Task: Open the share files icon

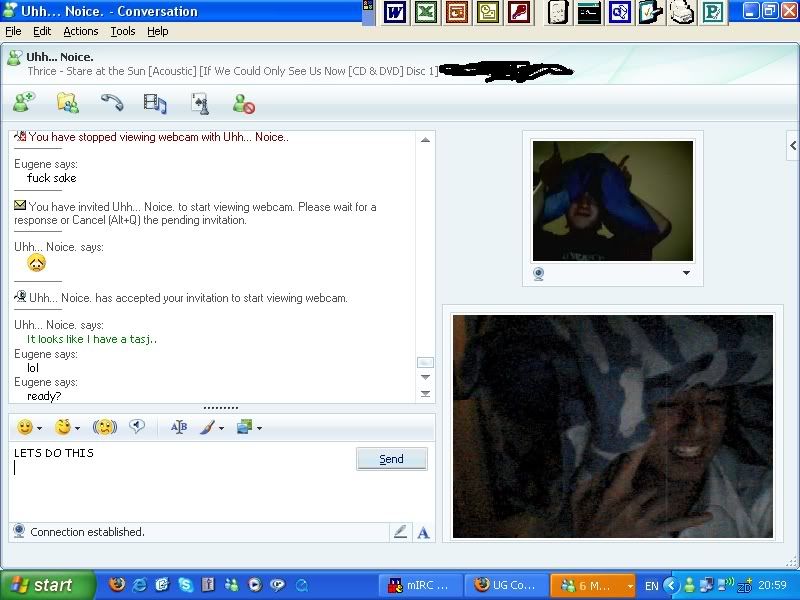Action: [68, 103]
